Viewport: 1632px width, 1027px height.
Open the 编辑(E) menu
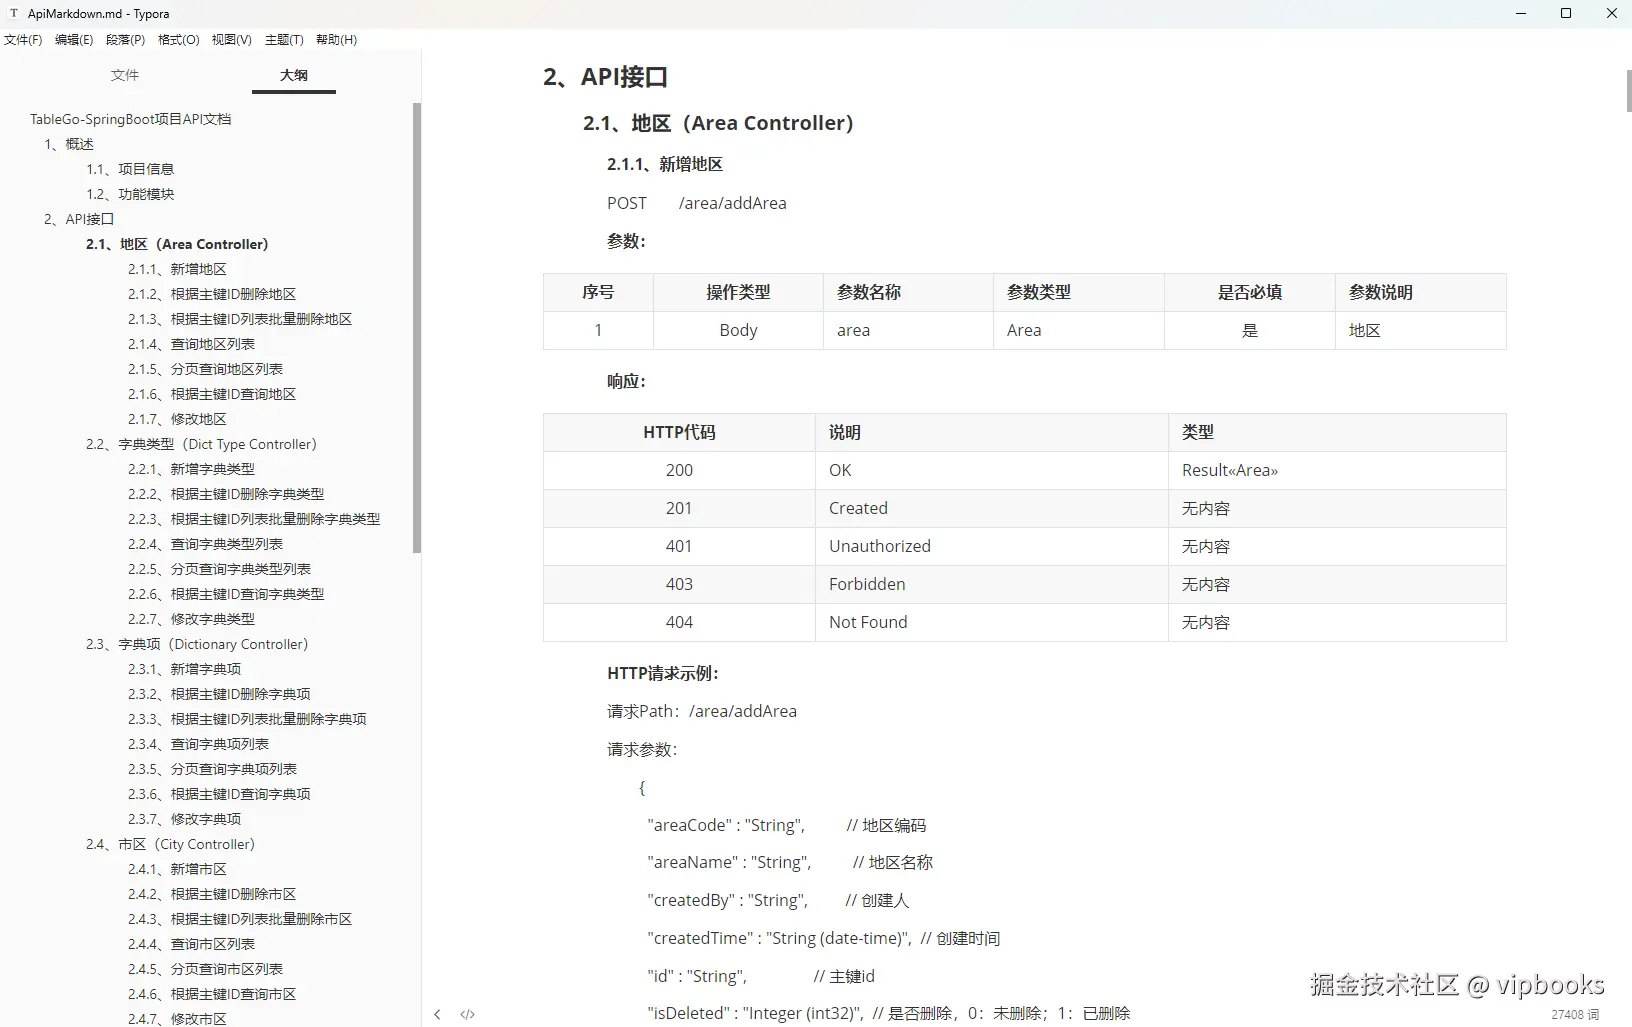(x=74, y=40)
